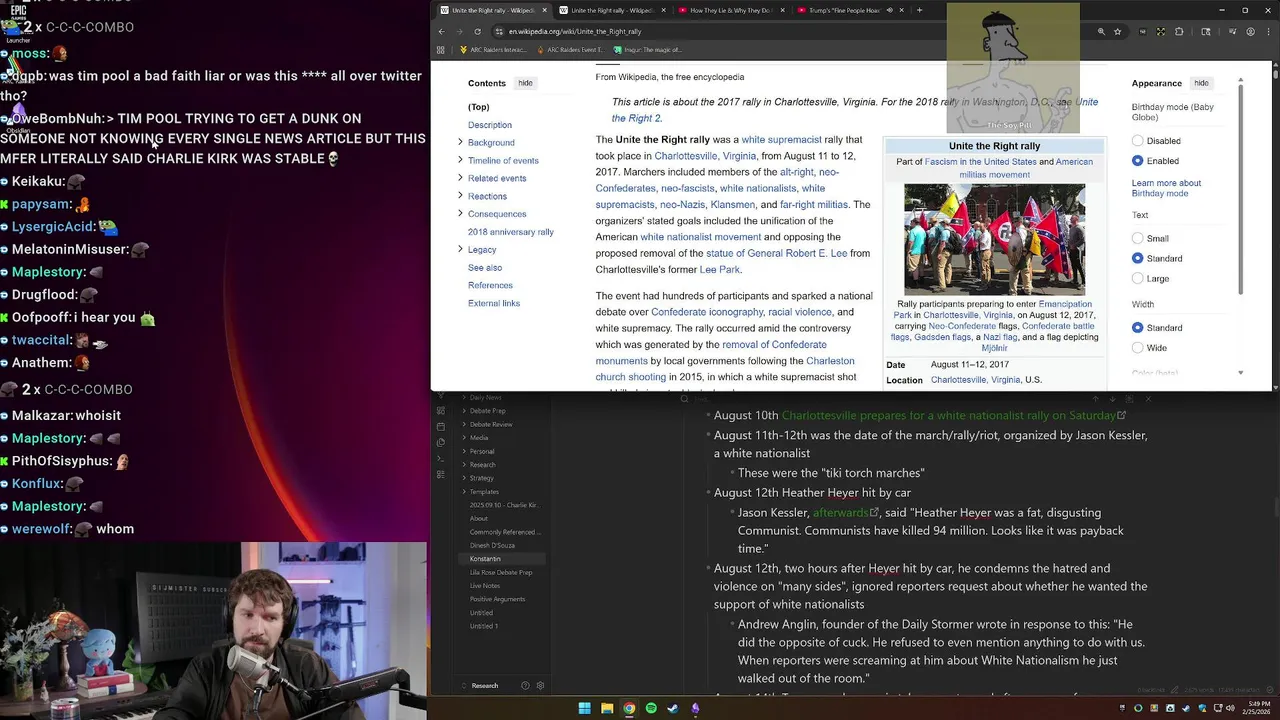1280x720 pixels.
Task: Open Spotify from the taskbar
Action: [x=651, y=708]
